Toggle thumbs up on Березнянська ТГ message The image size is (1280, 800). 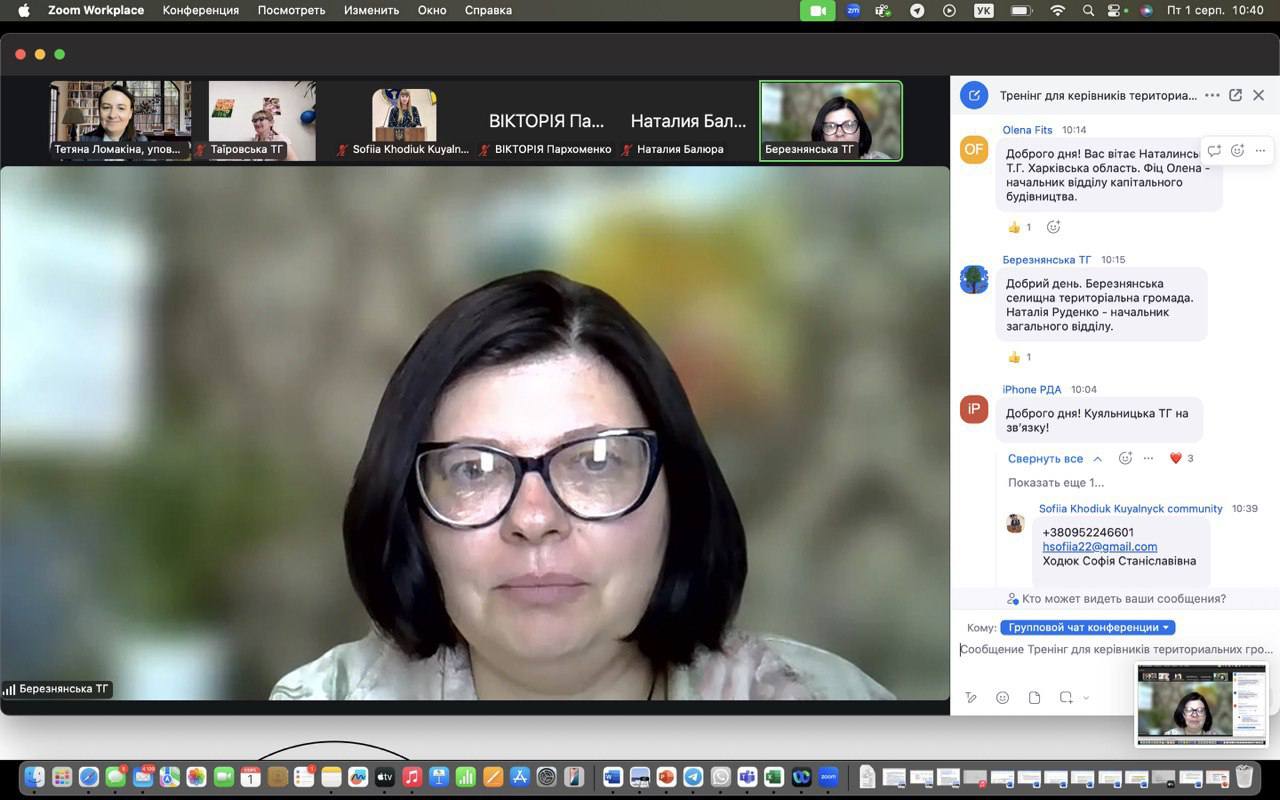[1019, 357]
